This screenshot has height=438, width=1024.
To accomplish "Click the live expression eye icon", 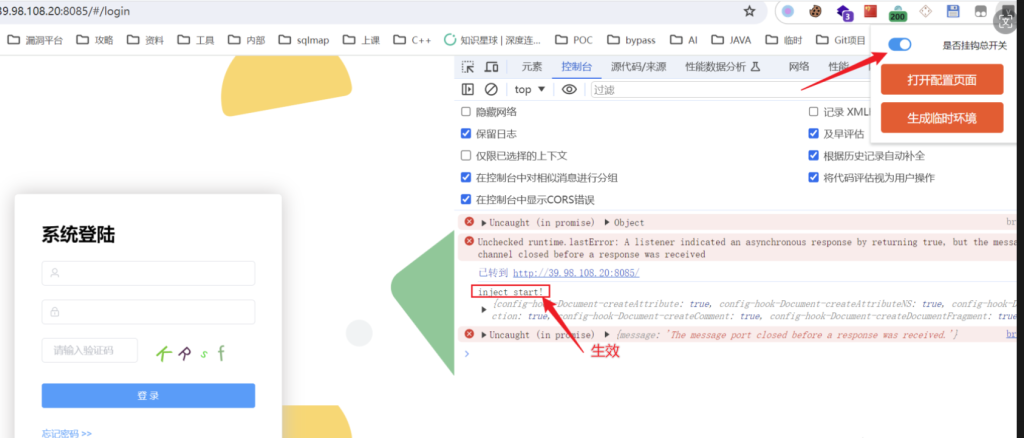I will (569, 89).
